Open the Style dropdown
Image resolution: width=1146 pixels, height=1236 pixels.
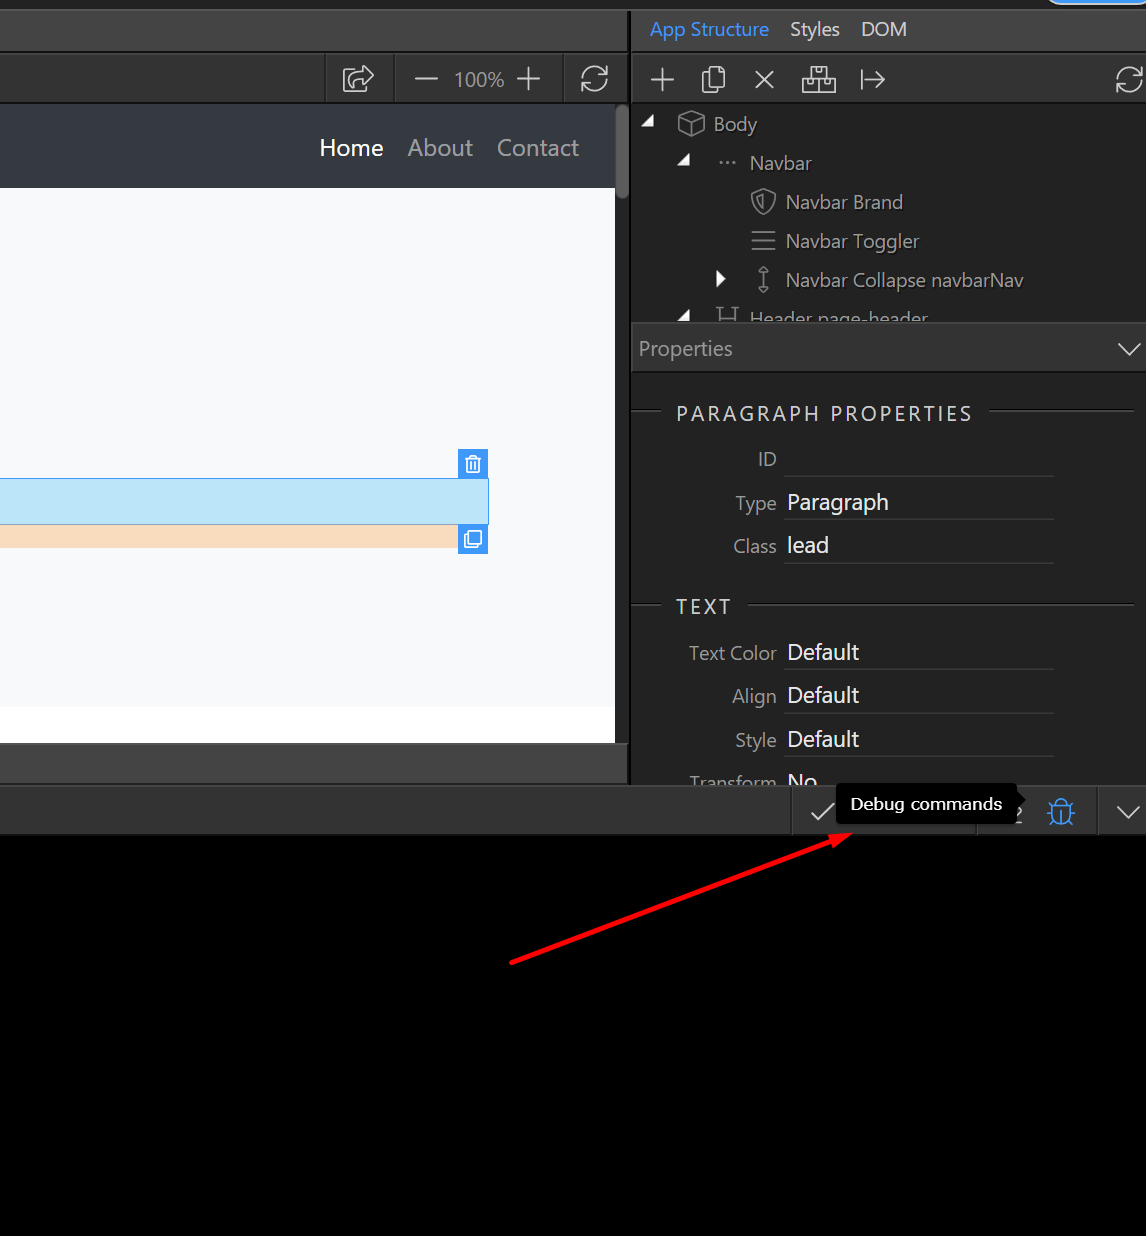(x=919, y=739)
